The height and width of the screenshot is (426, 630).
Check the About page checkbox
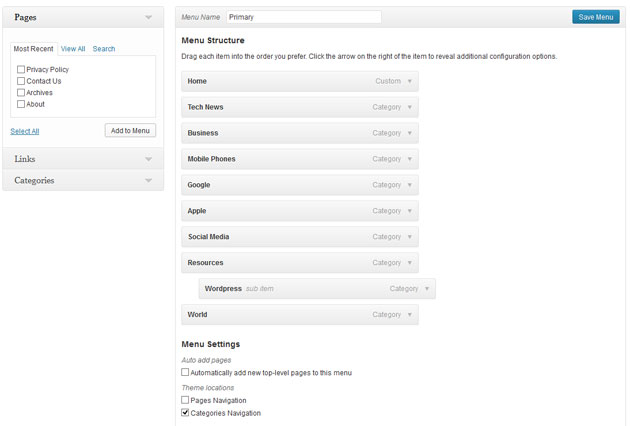21,104
